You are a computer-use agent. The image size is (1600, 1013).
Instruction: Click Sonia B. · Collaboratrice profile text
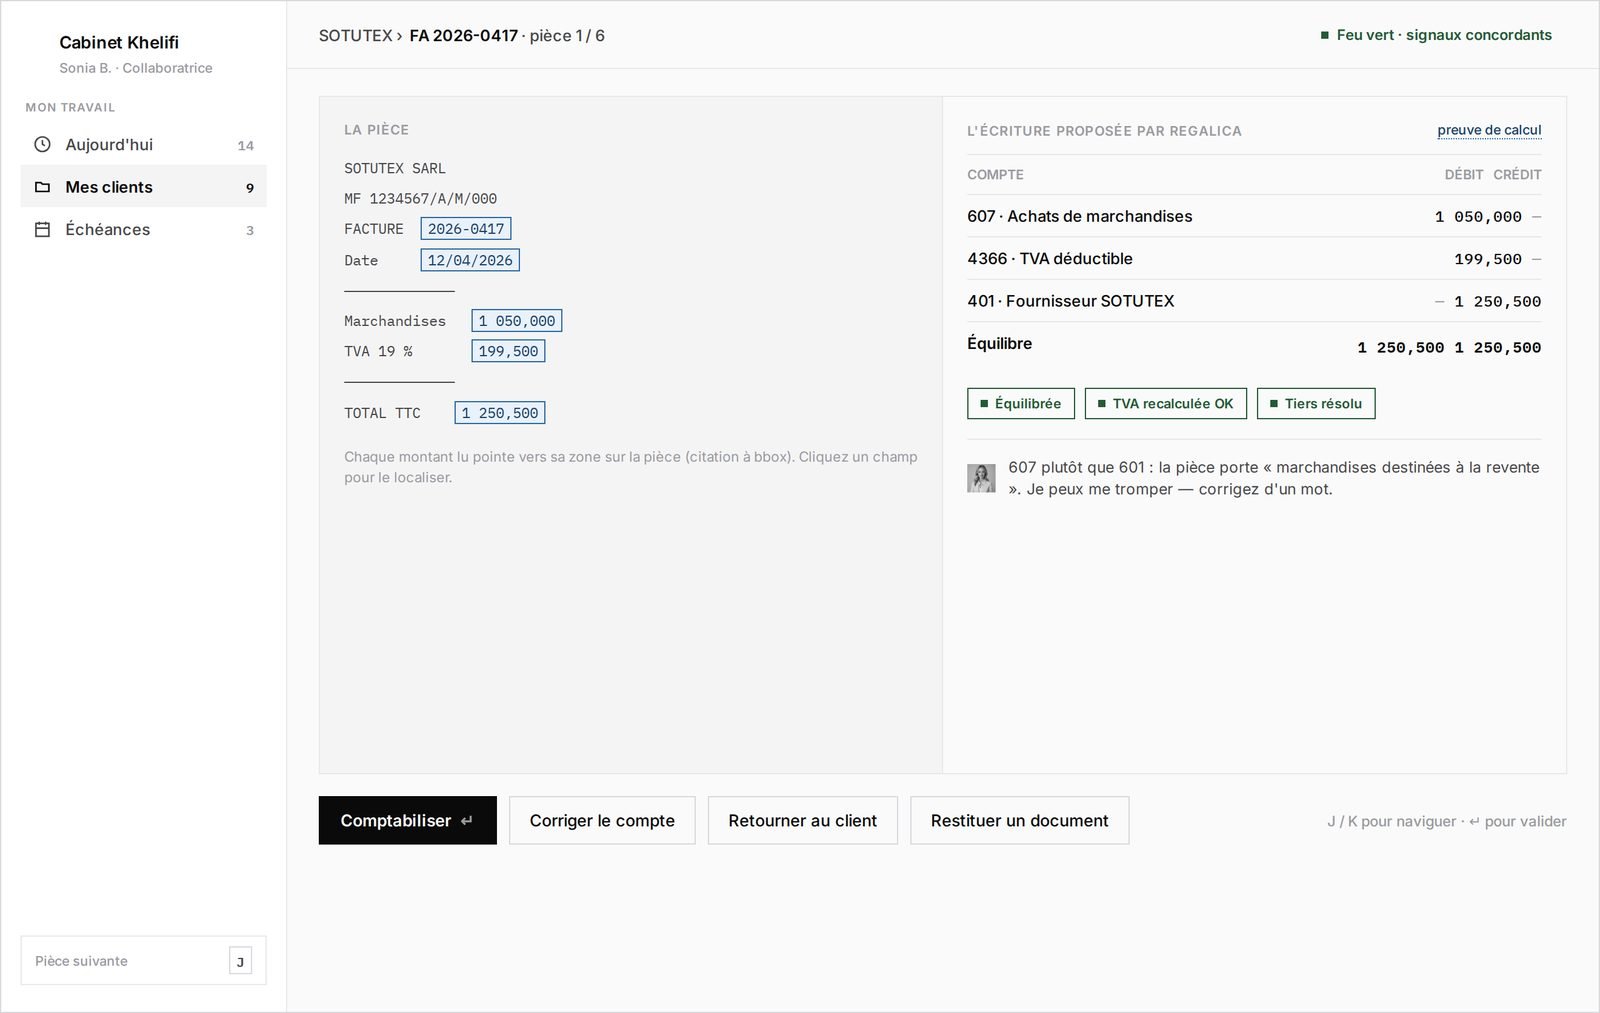click(x=136, y=68)
